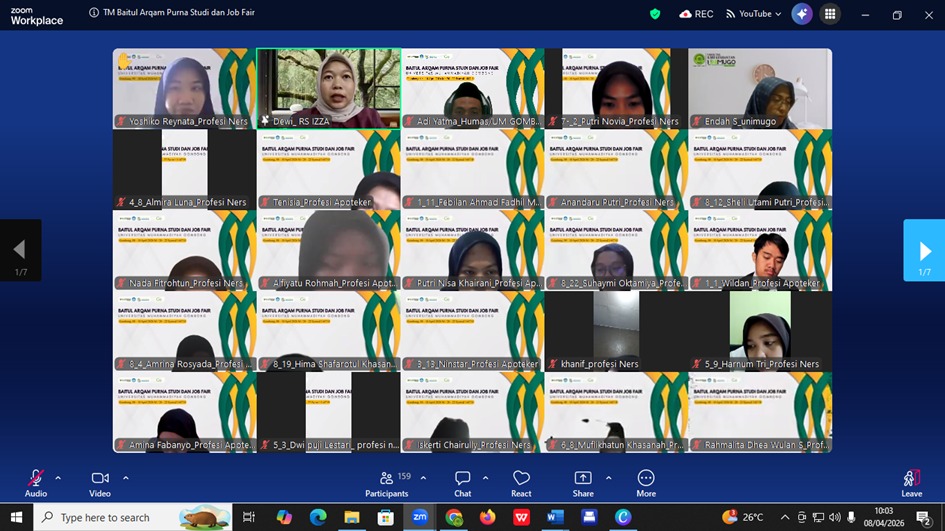Click the Leave meeting button
Image resolution: width=945 pixels, height=531 pixels.
(x=911, y=483)
